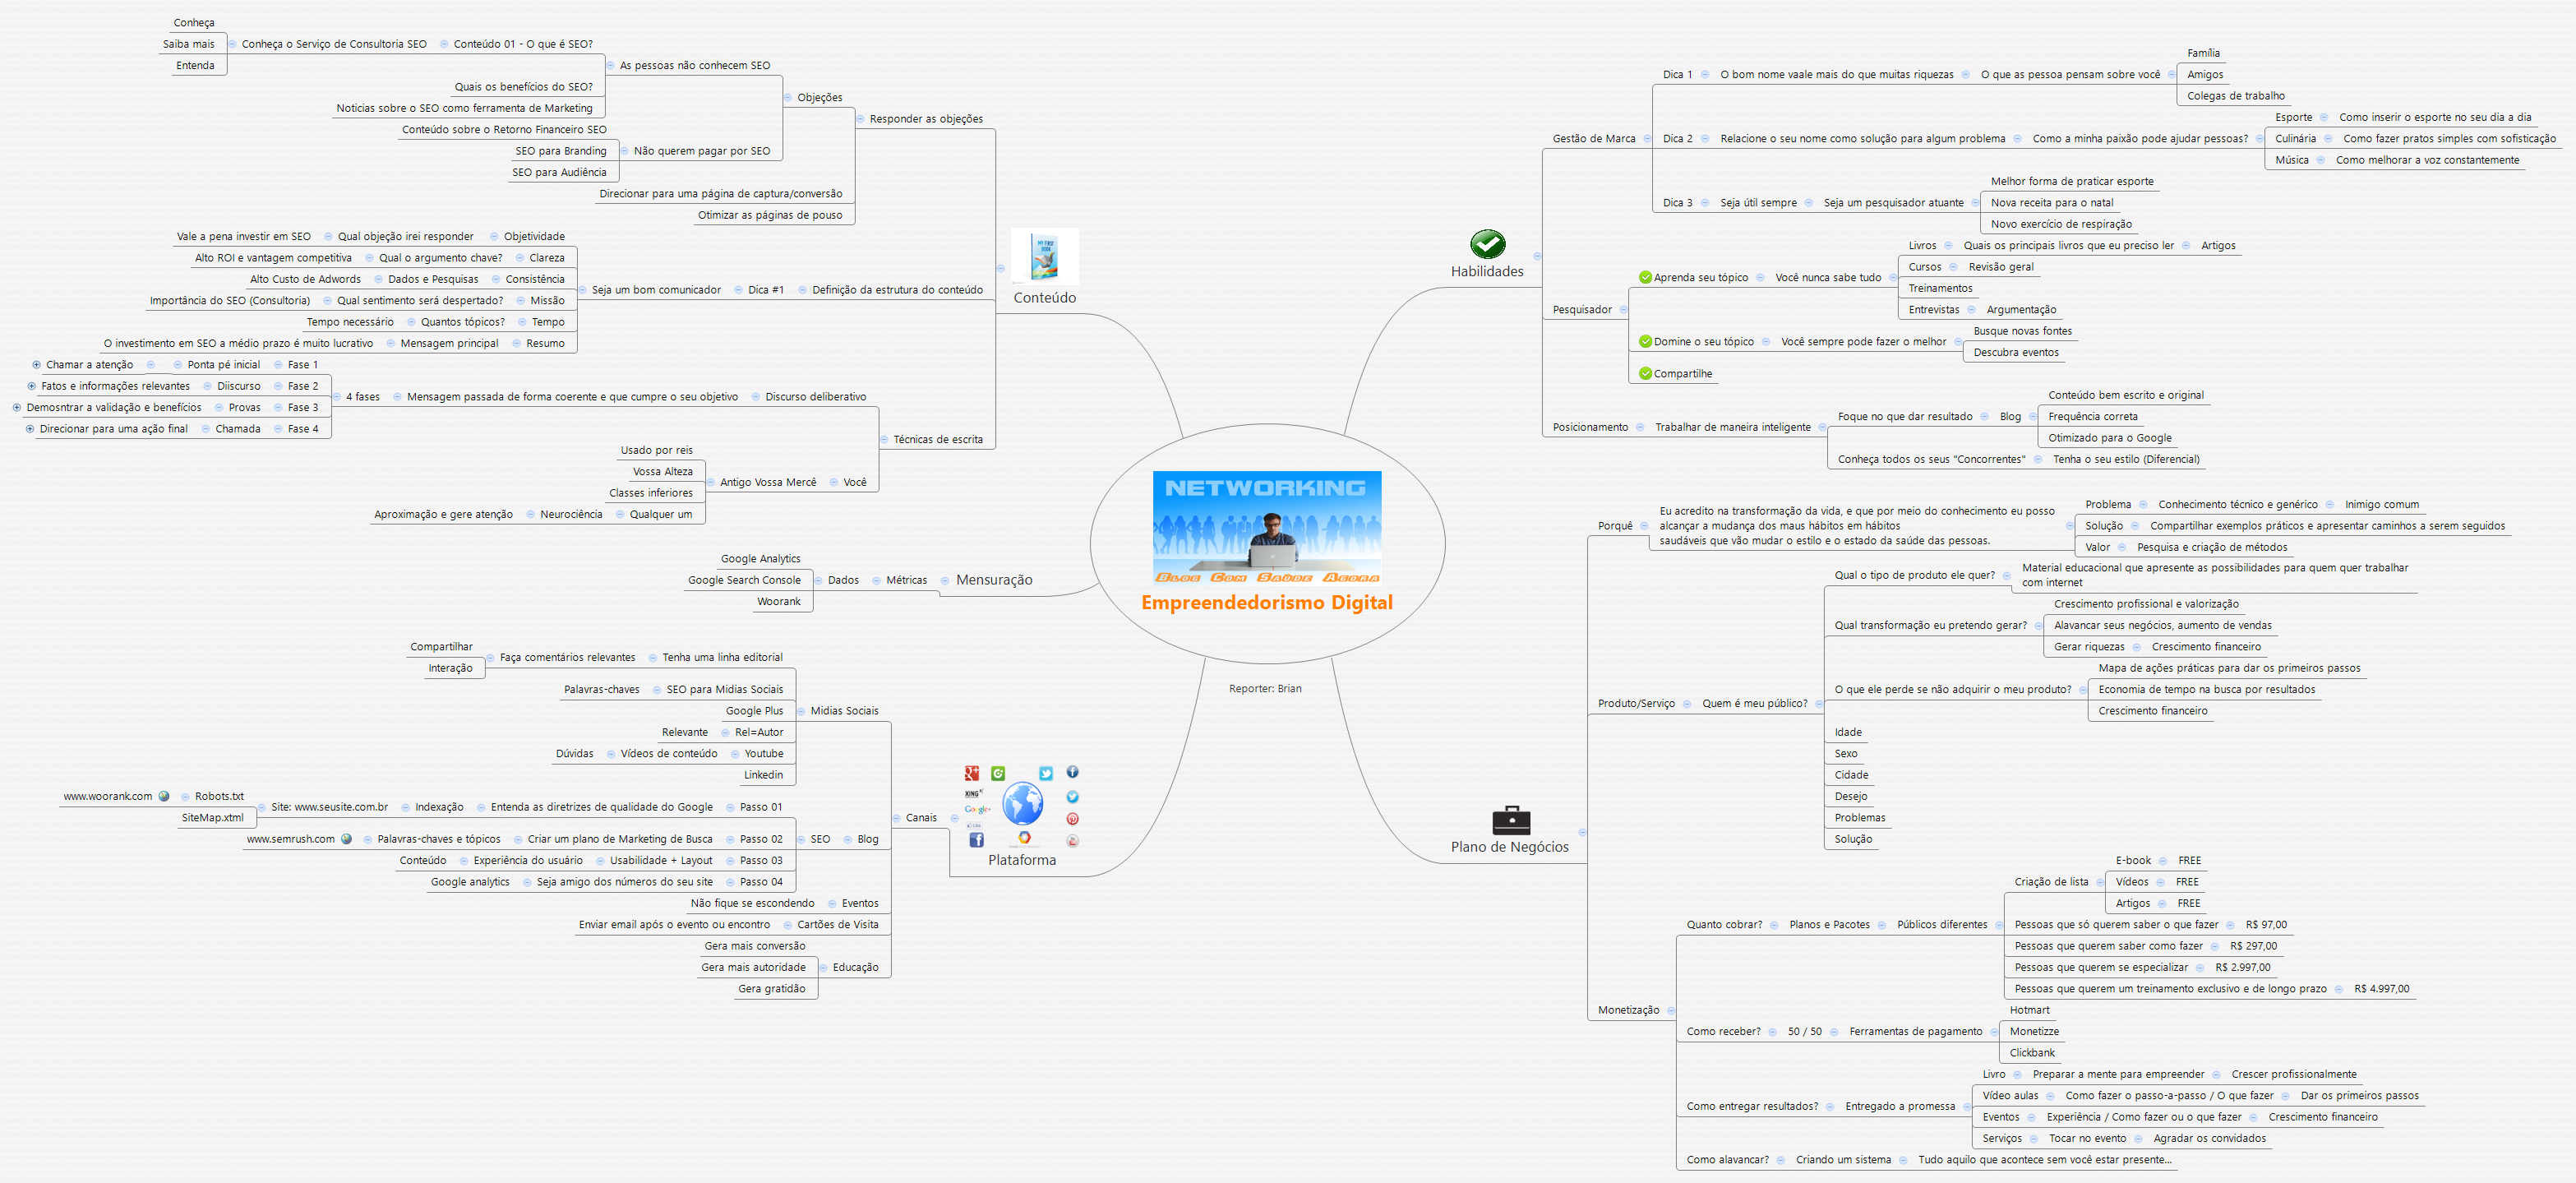2576x1183 pixels.
Task: Click the YouTube icon near Plataforma
Action: click(x=1072, y=841)
